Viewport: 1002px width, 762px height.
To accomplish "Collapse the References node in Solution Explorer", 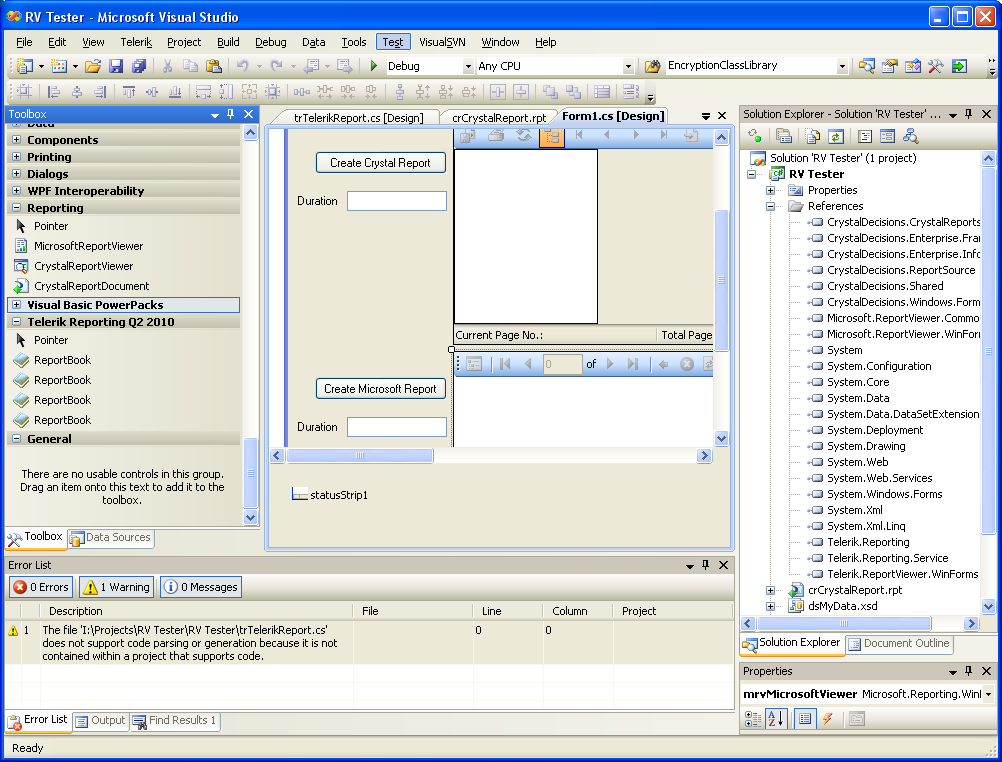I will click(x=771, y=206).
